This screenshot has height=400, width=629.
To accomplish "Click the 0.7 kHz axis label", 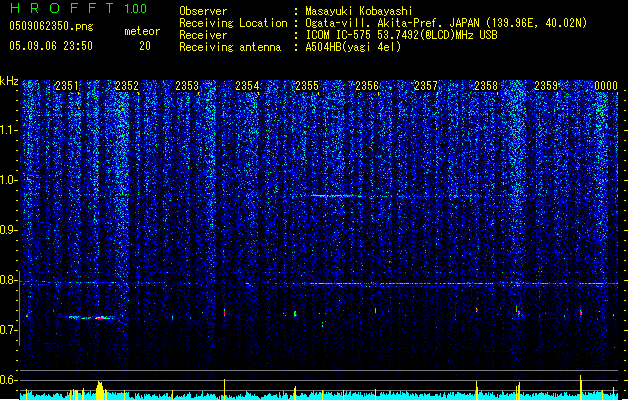I will (x=9, y=330).
